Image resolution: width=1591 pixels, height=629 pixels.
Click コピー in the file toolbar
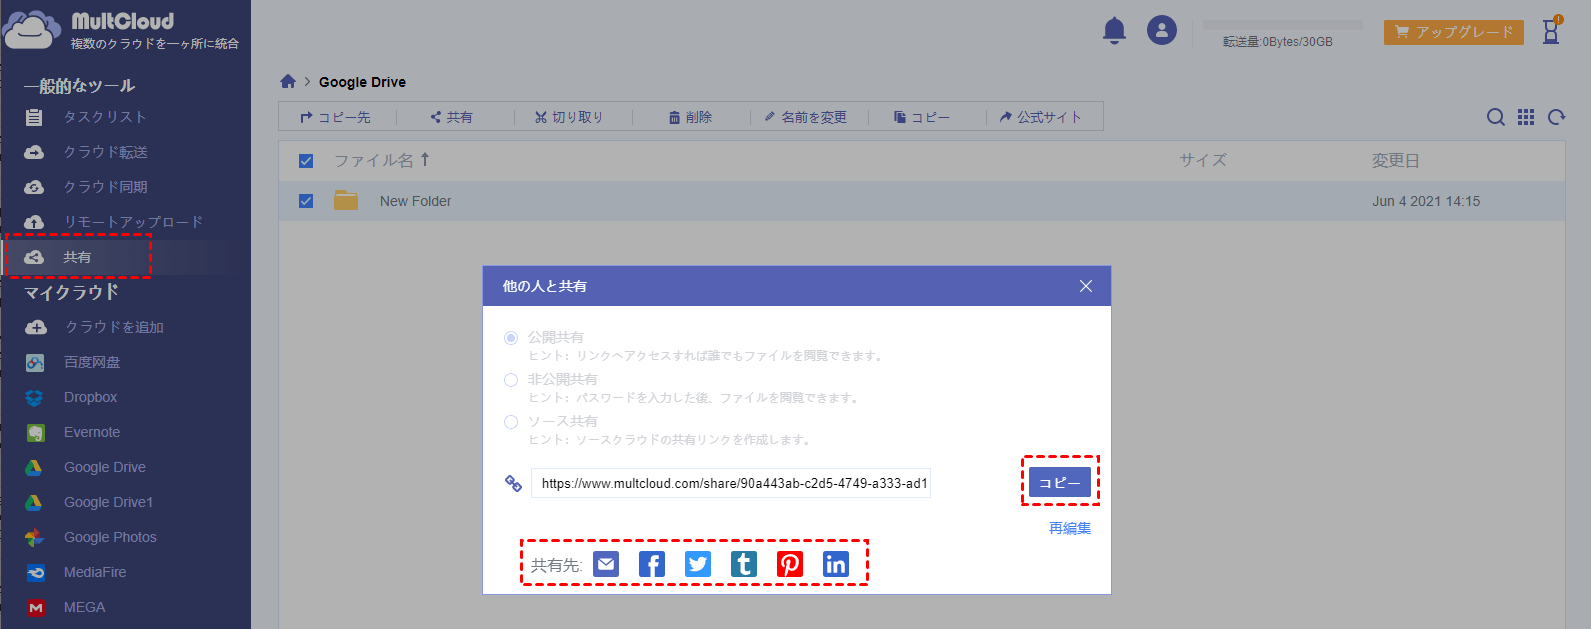[x=922, y=117]
